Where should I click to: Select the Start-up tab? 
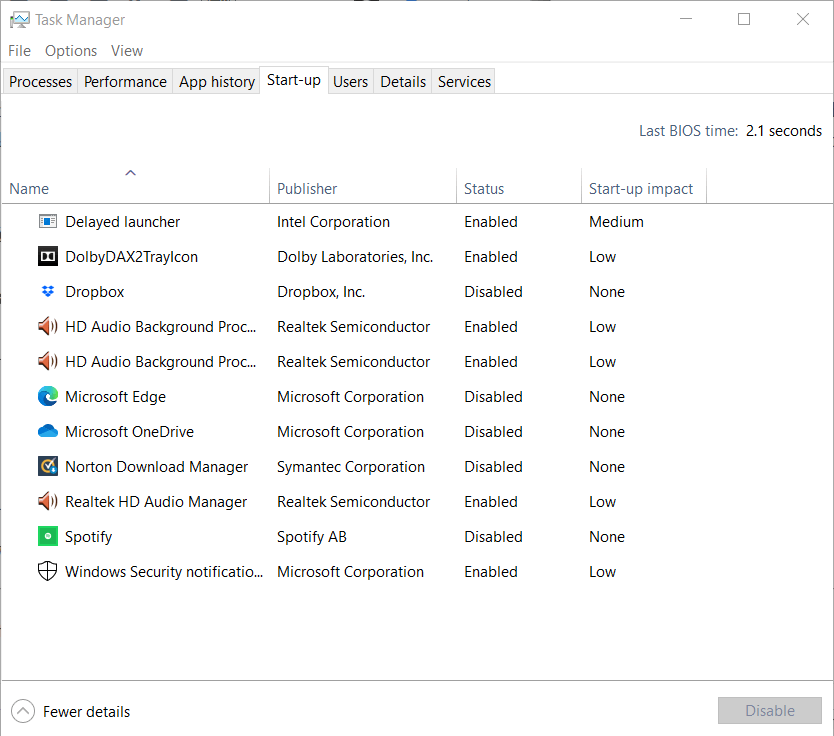point(294,80)
